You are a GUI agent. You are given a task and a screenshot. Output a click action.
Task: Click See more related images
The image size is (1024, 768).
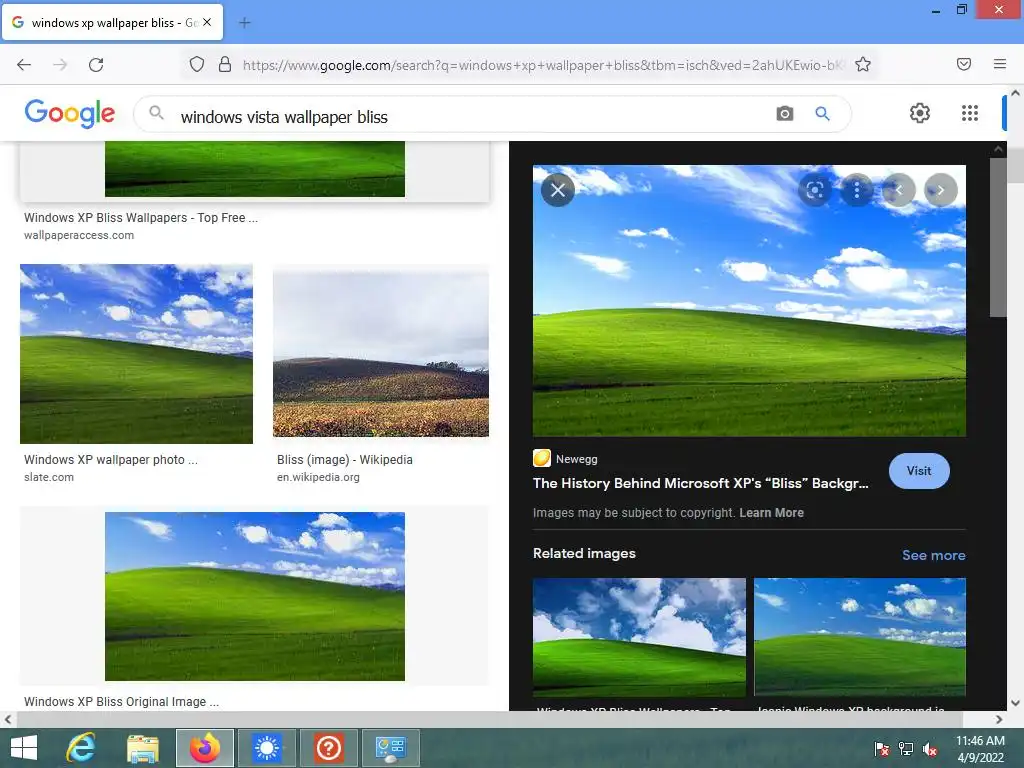click(933, 555)
